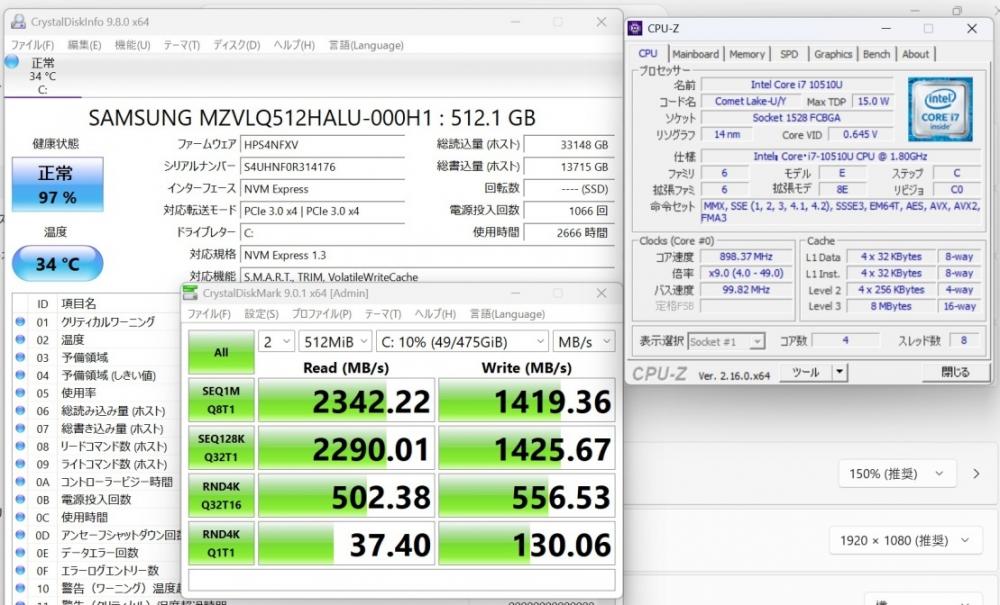Click the CPU-Z app icon in title bar
Viewport: 1000px width, 605px height.
[x=635, y=29]
